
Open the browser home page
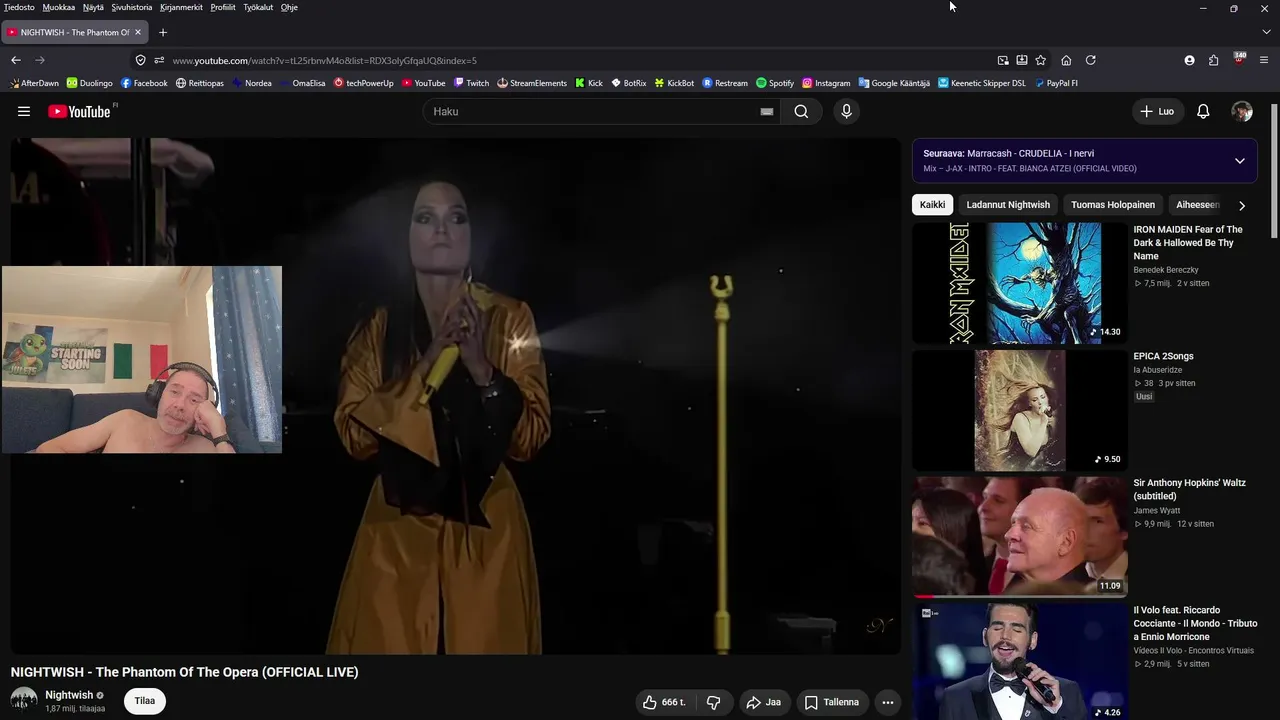pyautogui.click(x=1066, y=60)
